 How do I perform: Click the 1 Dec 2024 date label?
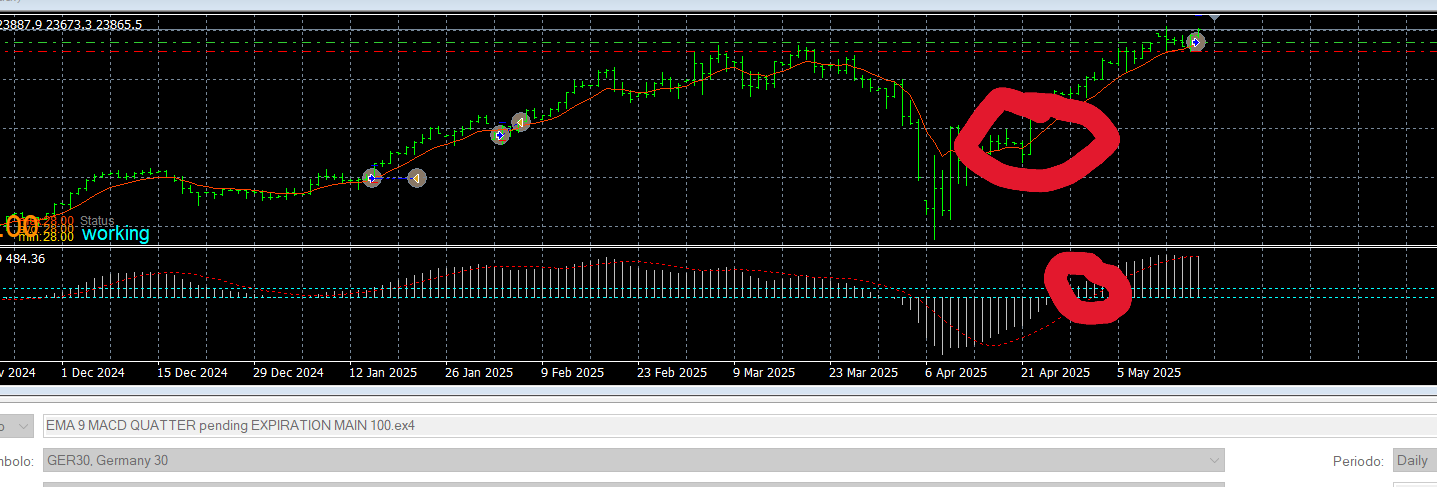[x=93, y=373]
